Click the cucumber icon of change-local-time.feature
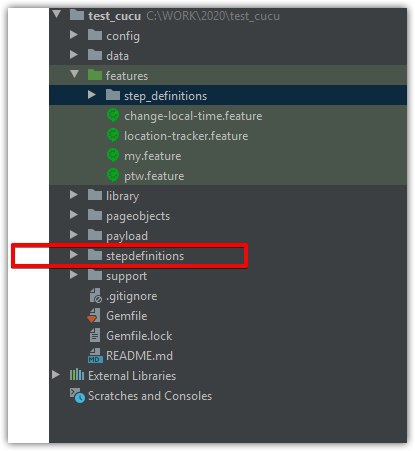This screenshot has width=415, height=451. (x=113, y=115)
